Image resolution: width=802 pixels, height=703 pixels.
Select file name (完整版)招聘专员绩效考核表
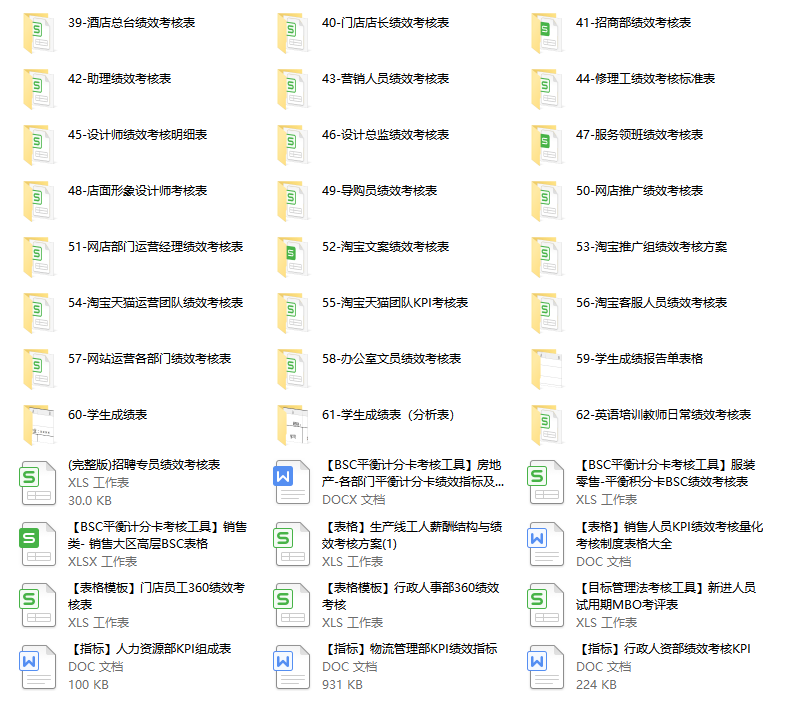[144, 465]
